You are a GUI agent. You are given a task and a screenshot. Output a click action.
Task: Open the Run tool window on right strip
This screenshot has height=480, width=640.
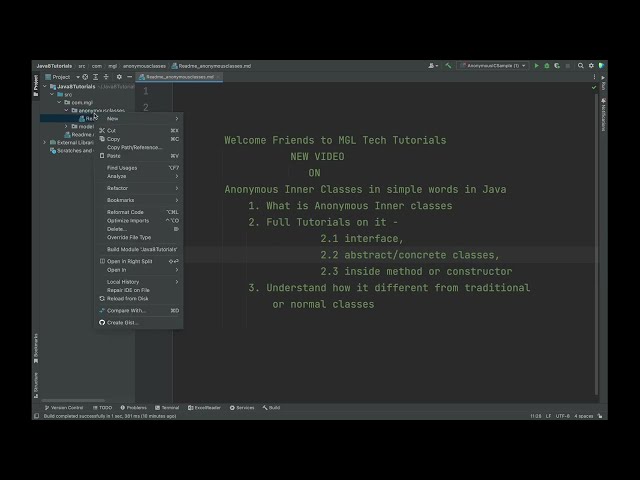point(603,83)
